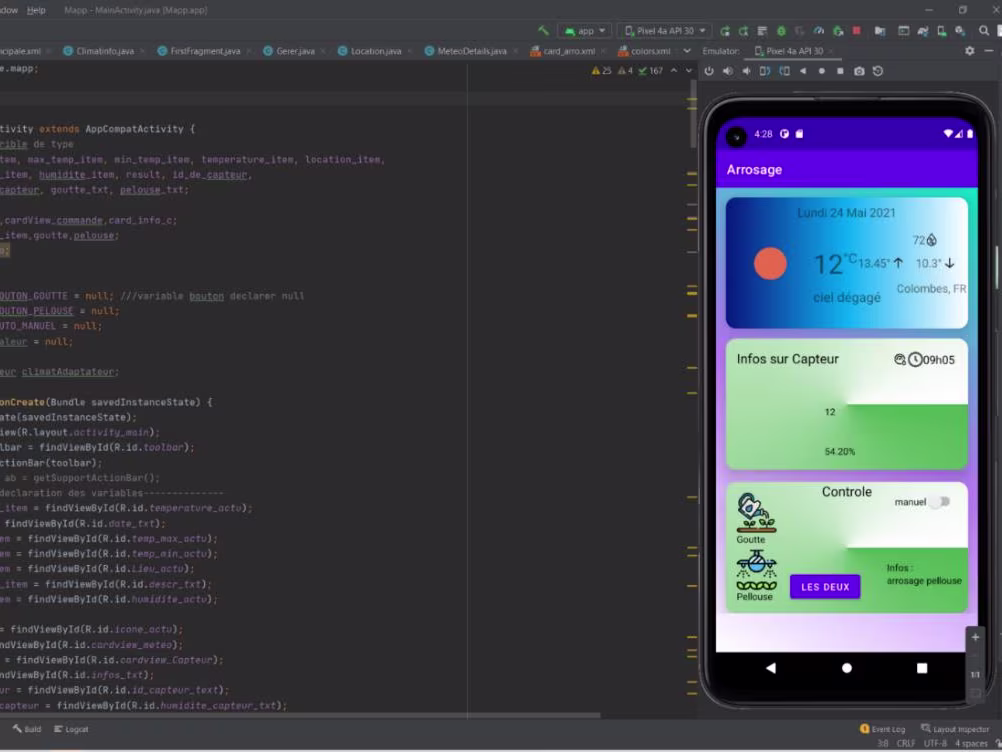Click the emulator volume up icon
Screen dimensions: 1002x752
[728, 71]
